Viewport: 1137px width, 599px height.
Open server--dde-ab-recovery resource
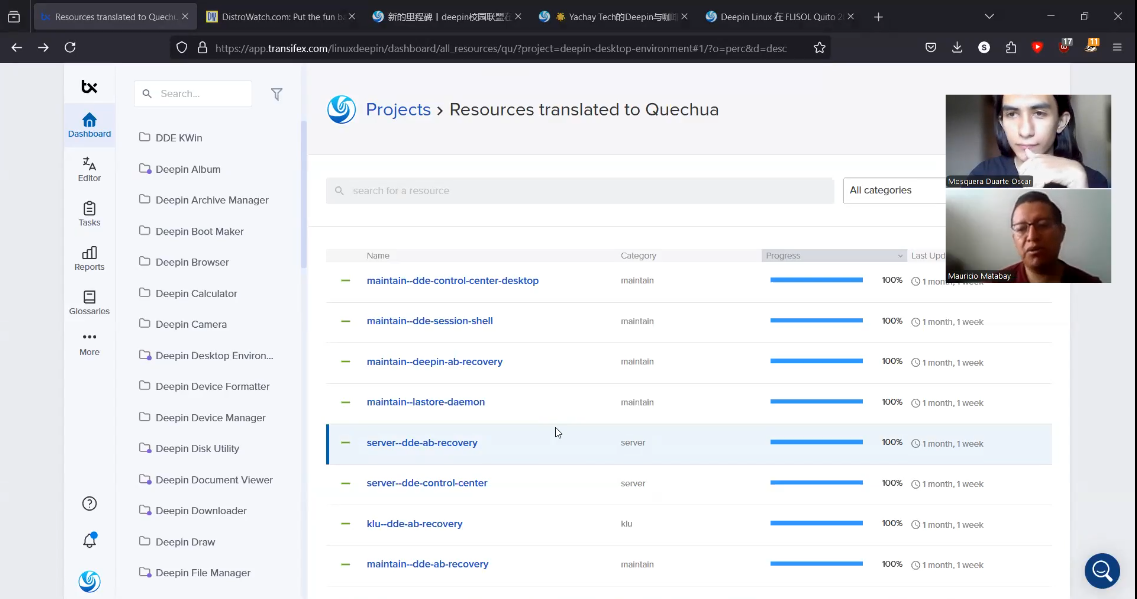point(422,443)
